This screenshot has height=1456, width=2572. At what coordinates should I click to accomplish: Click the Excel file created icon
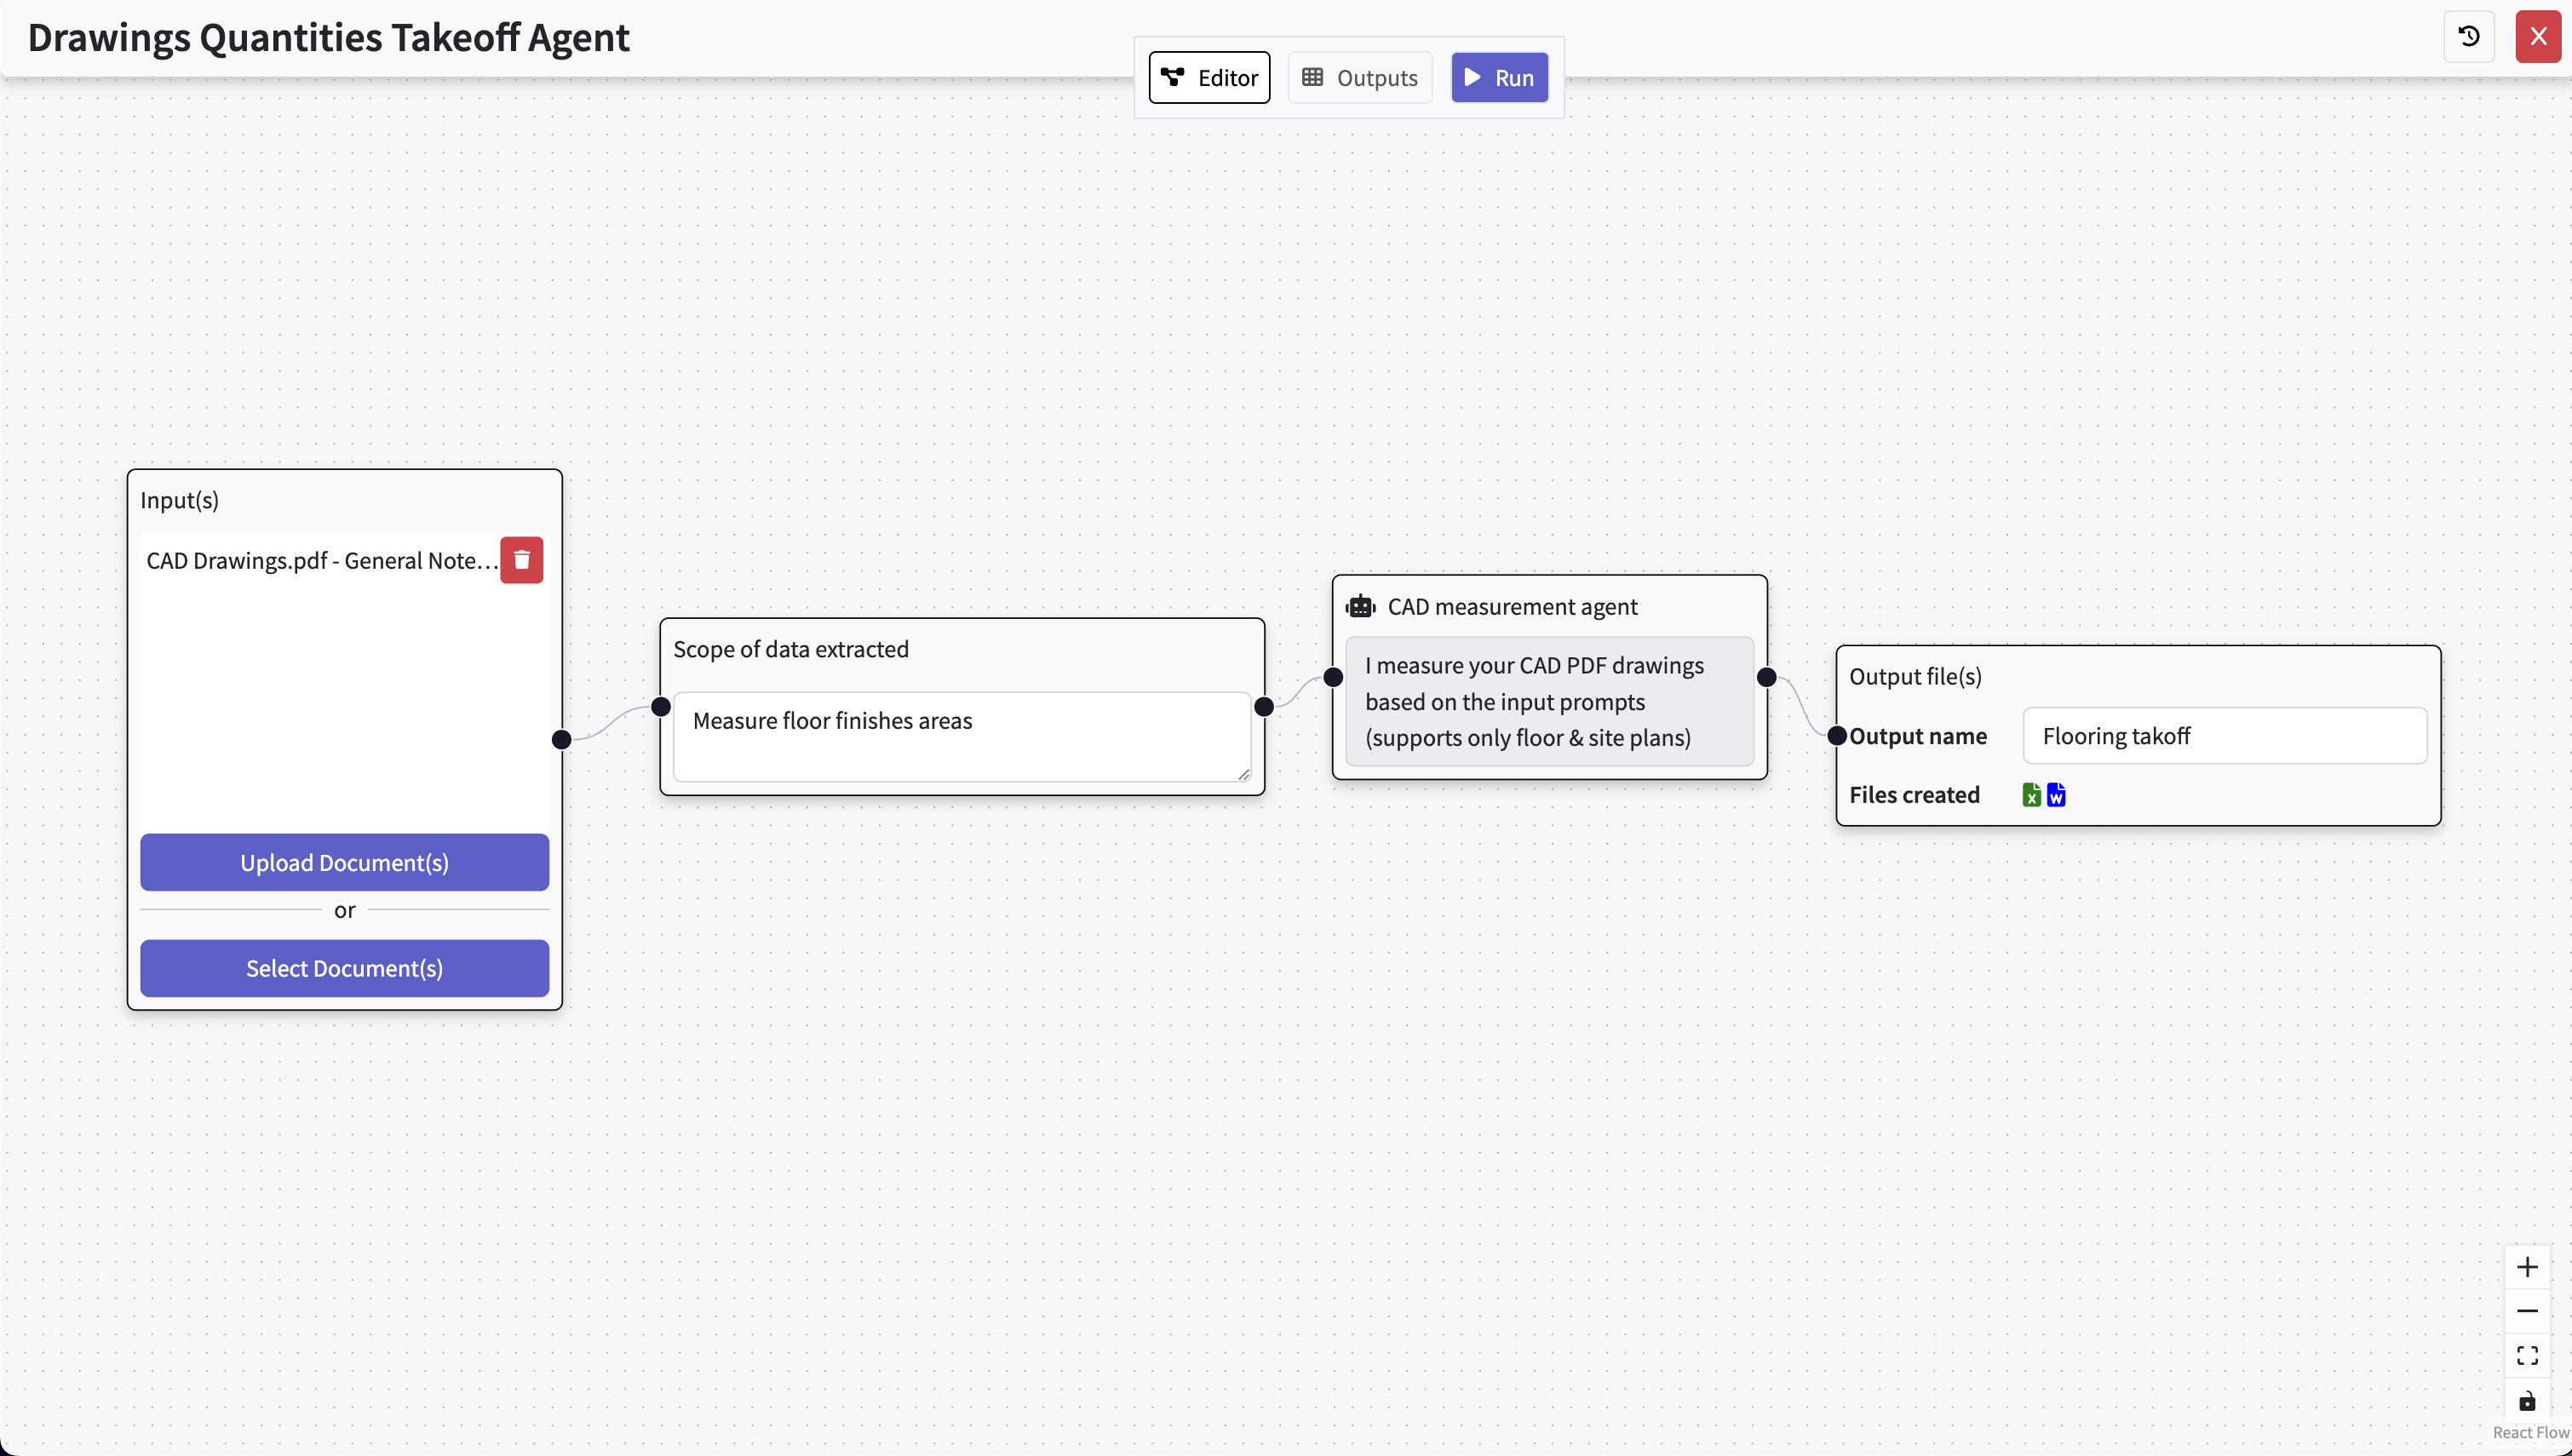pyautogui.click(x=2031, y=795)
